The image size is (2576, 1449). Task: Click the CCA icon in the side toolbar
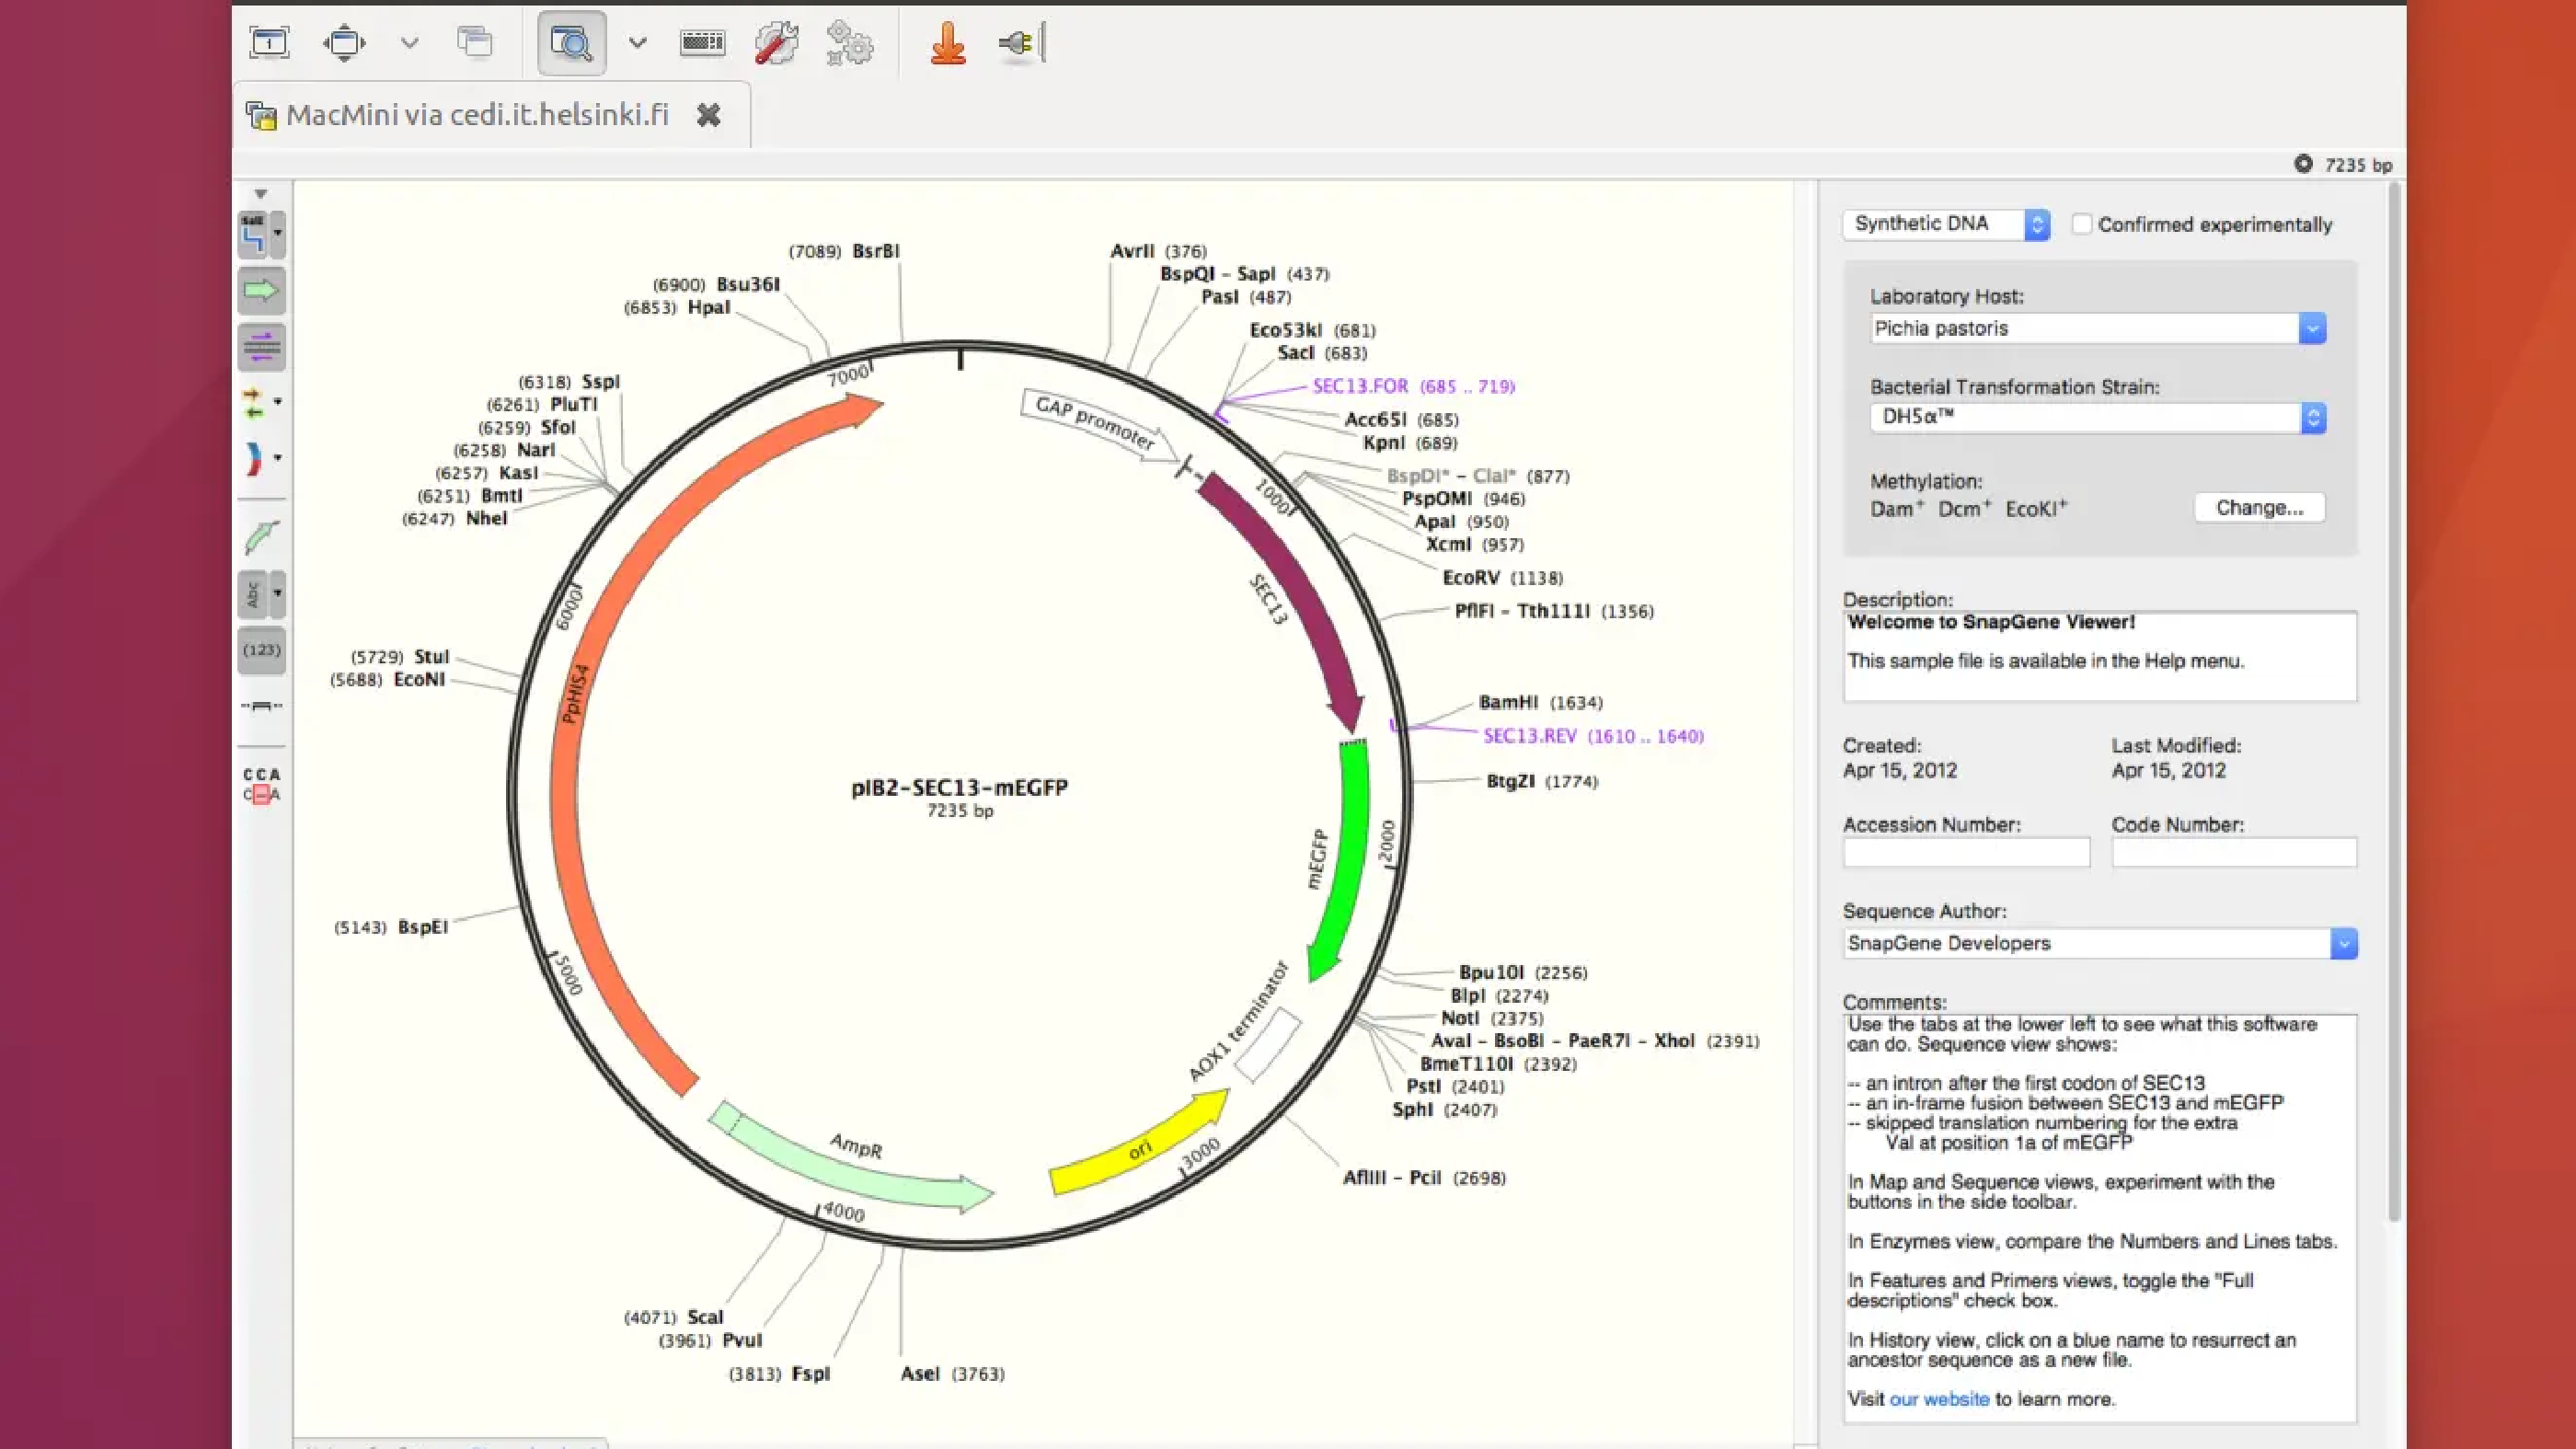point(262,785)
